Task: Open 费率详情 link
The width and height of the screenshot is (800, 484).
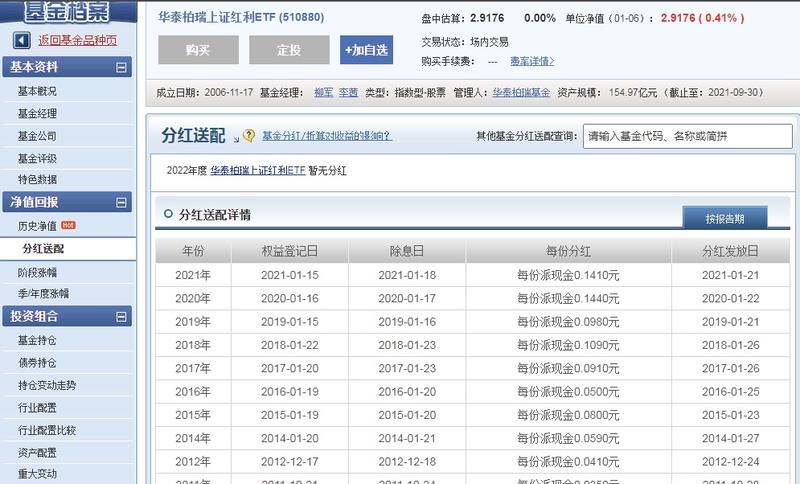Action: (x=532, y=61)
